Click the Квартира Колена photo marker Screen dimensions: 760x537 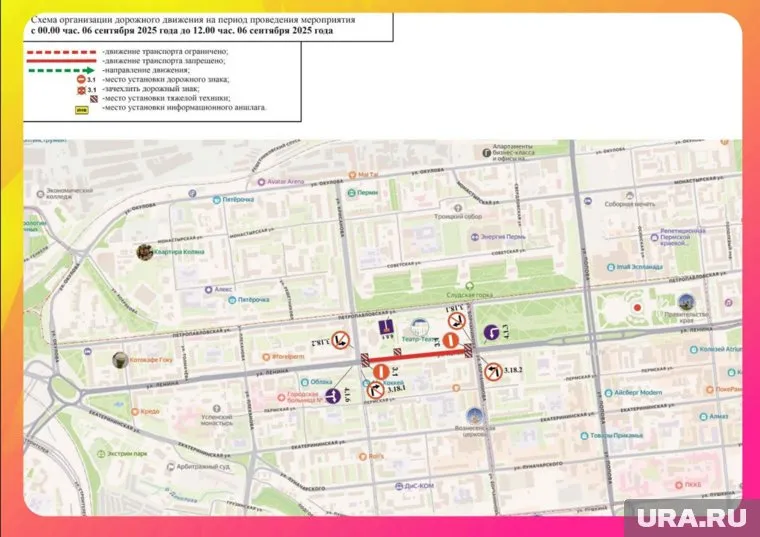(144, 252)
